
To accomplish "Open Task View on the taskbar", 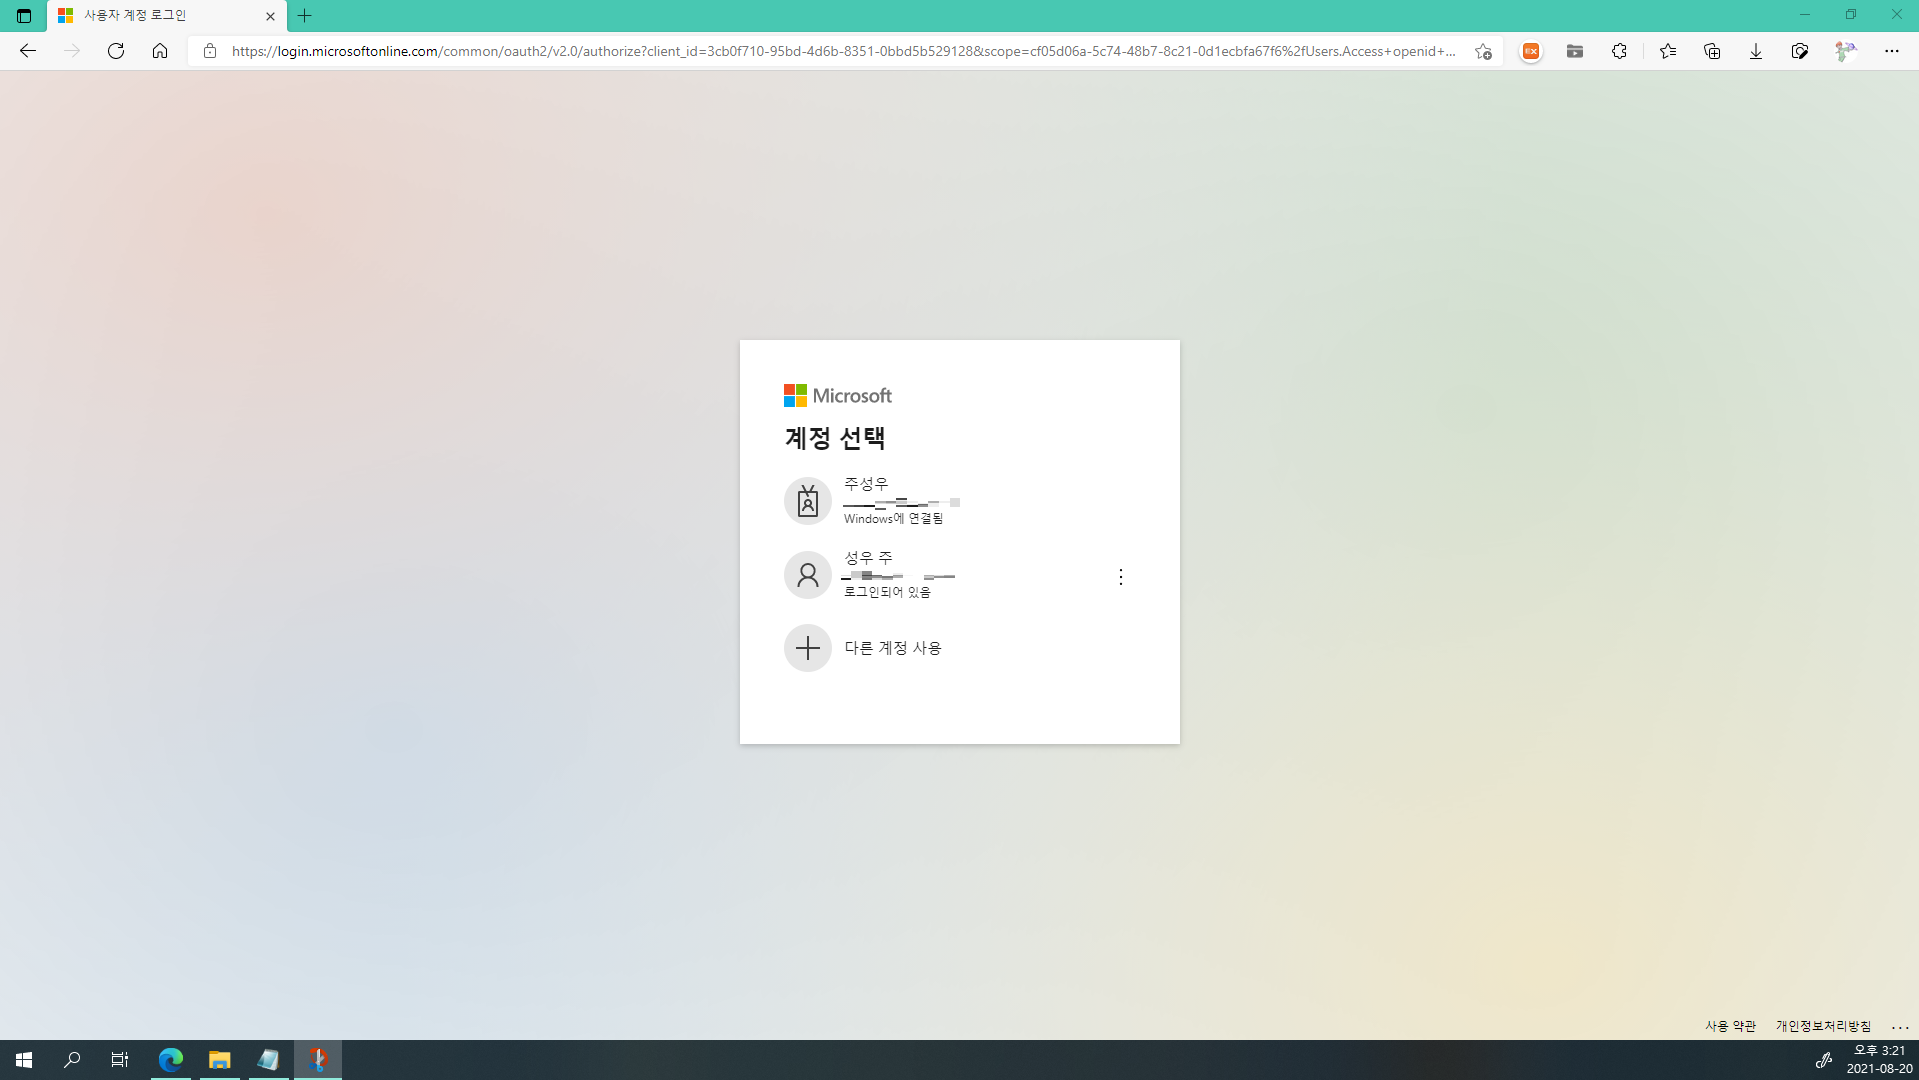I will (120, 1060).
